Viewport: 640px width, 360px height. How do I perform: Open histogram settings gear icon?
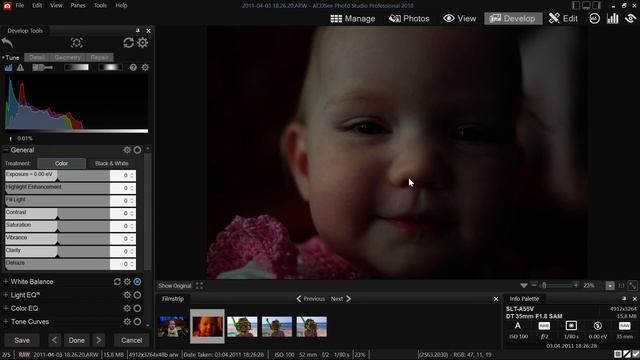(x=145, y=67)
